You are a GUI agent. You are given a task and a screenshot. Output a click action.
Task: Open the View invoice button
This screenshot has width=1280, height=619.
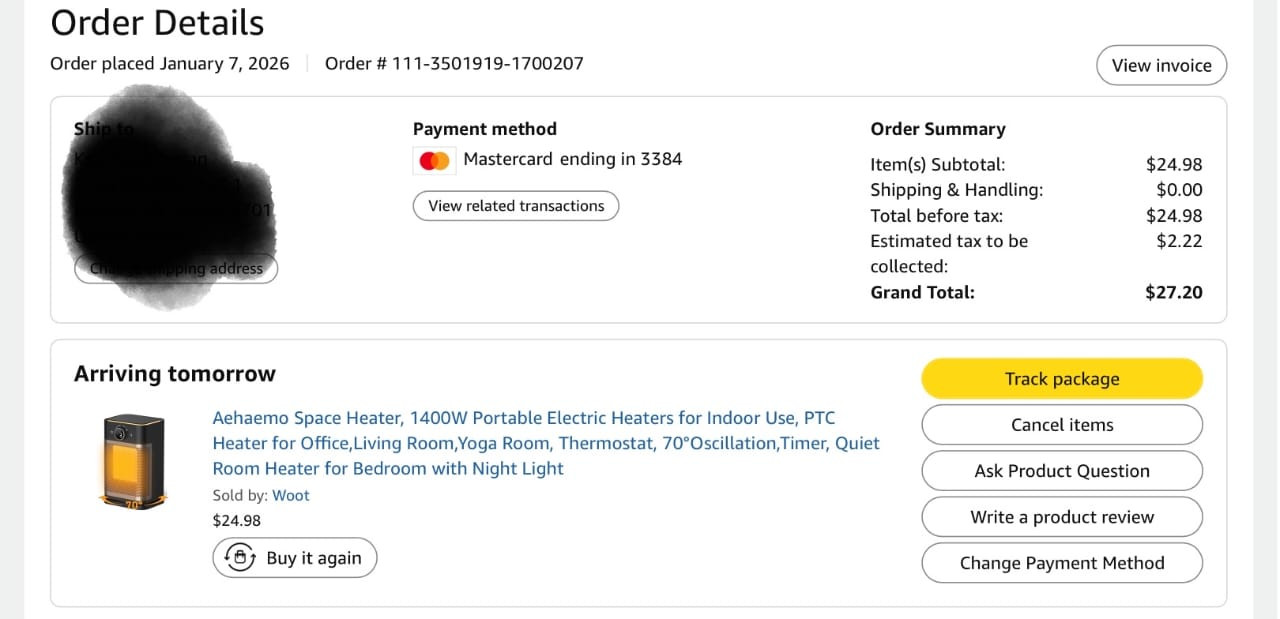pos(1161,66)
